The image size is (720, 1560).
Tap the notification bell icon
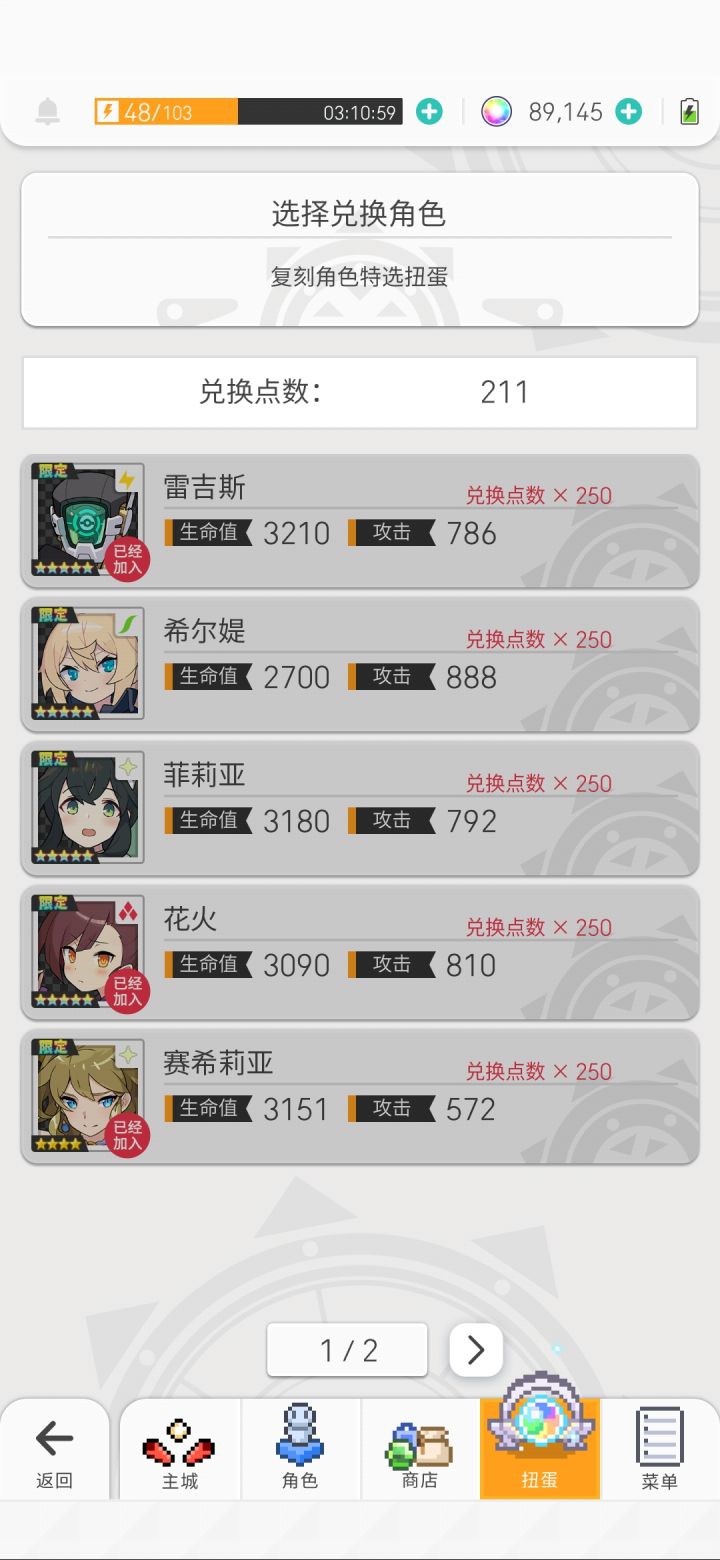click(47, 112)
